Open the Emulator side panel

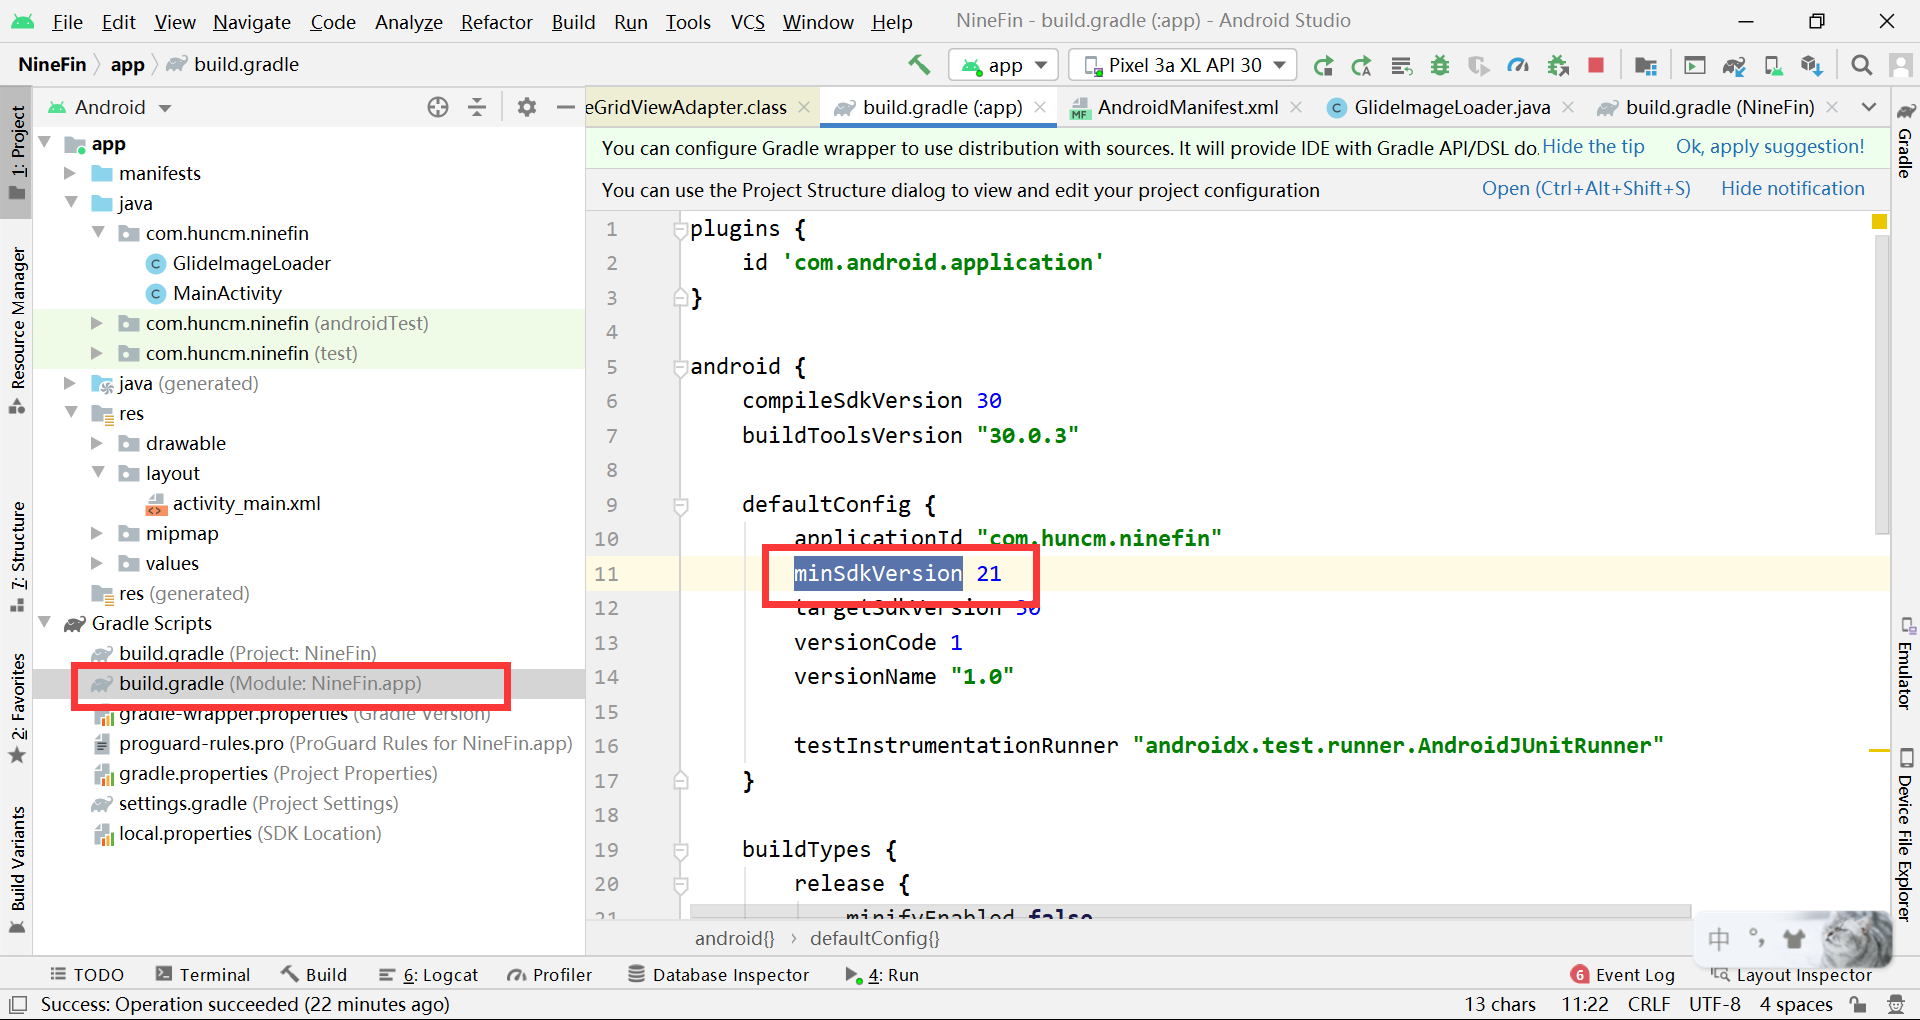click(1905, 664)
